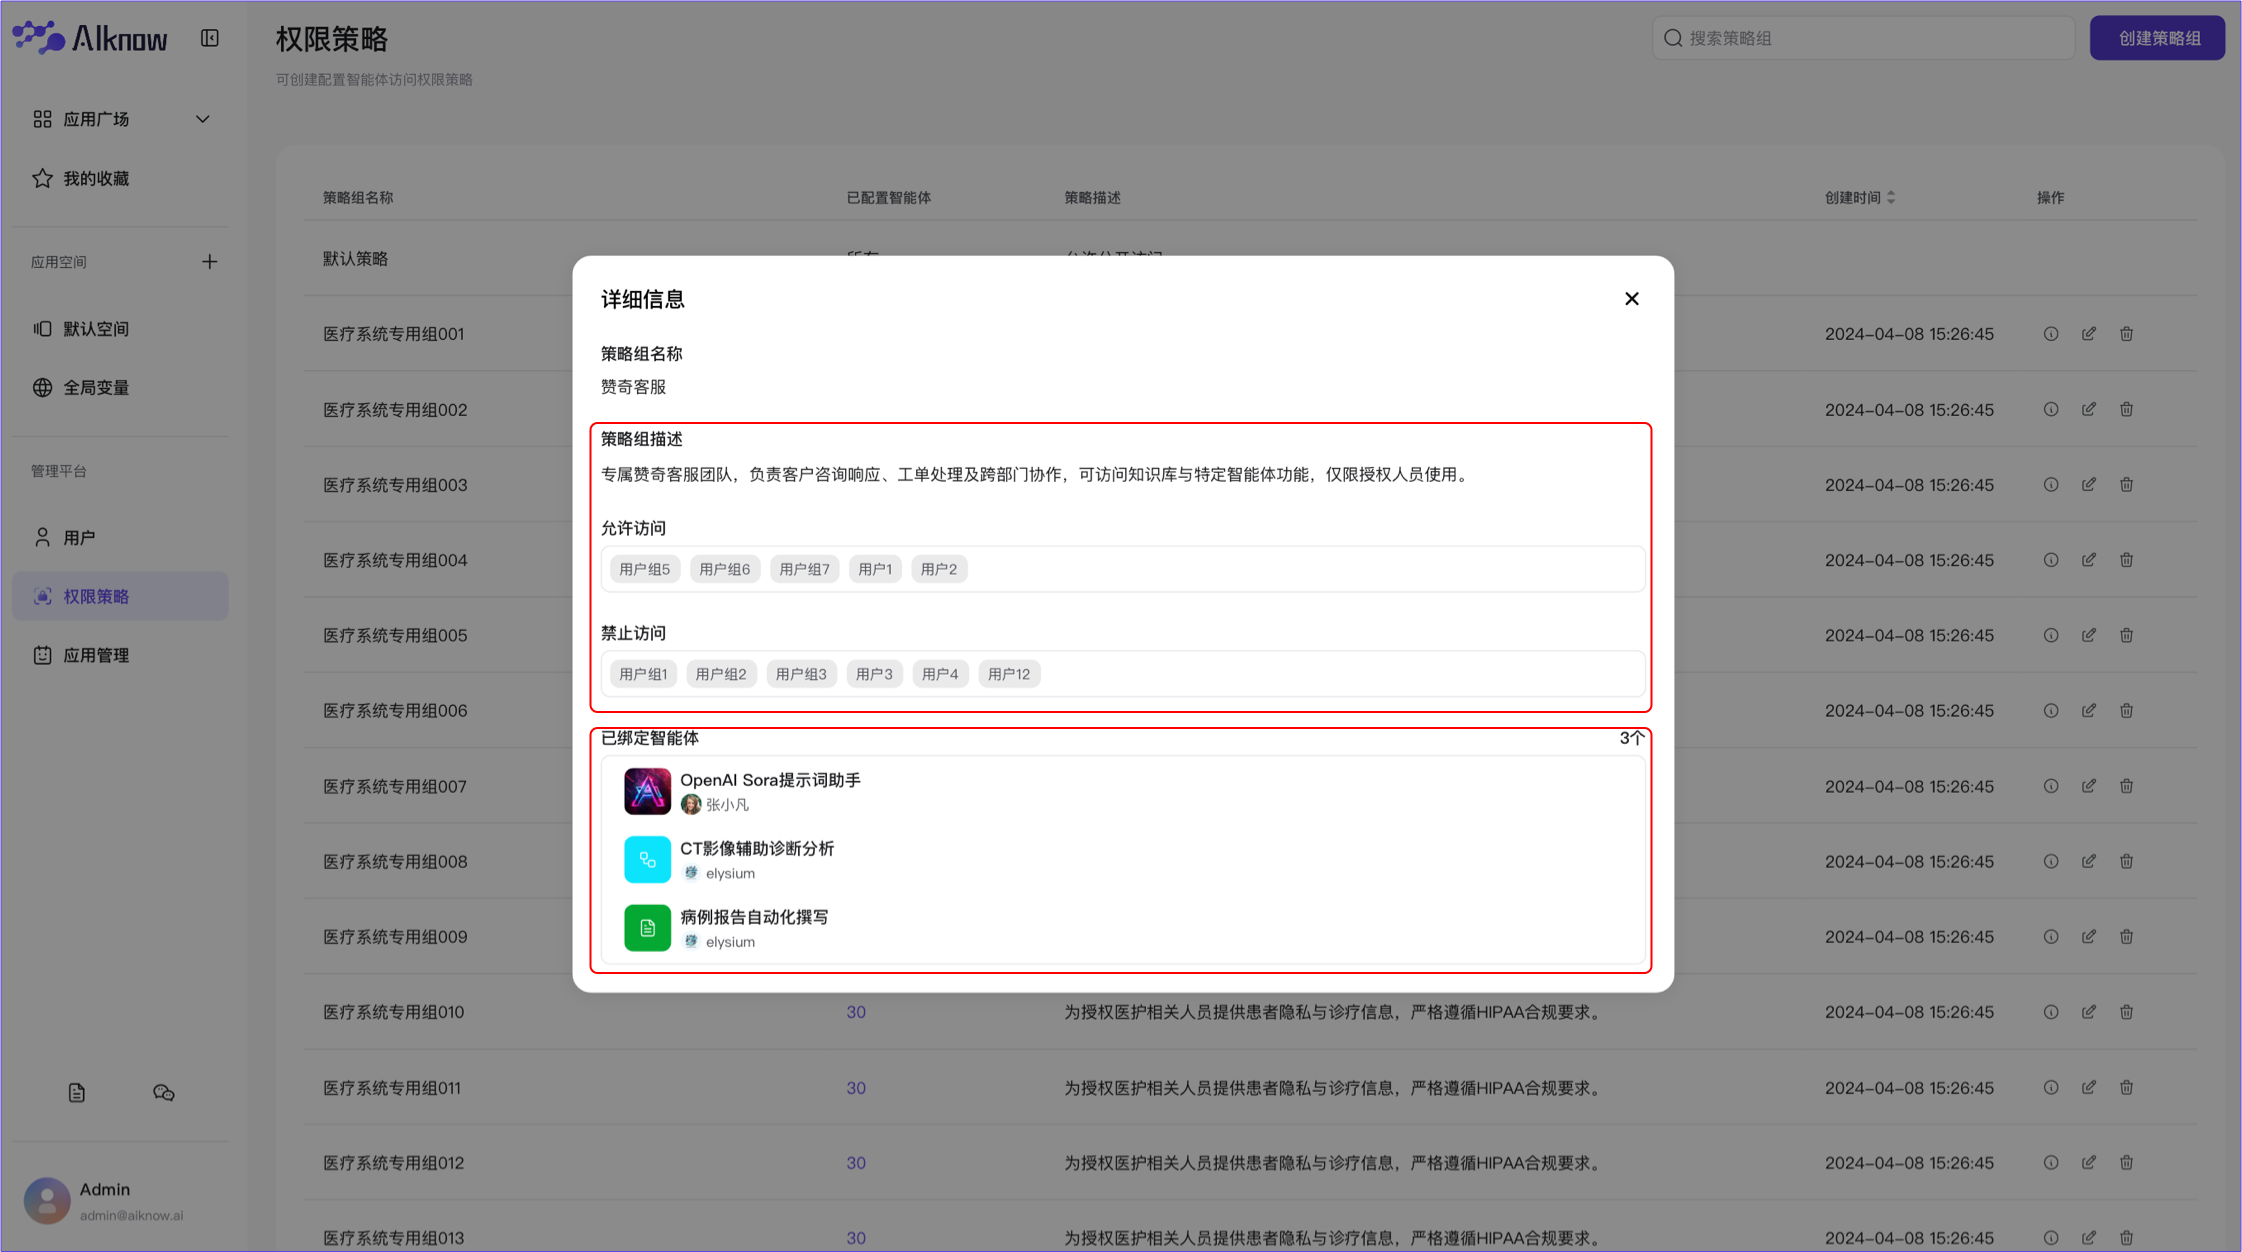Close the 详细信息 dialog
The width and height of the screenshot is (2242, 1252).
[1631, 299]
